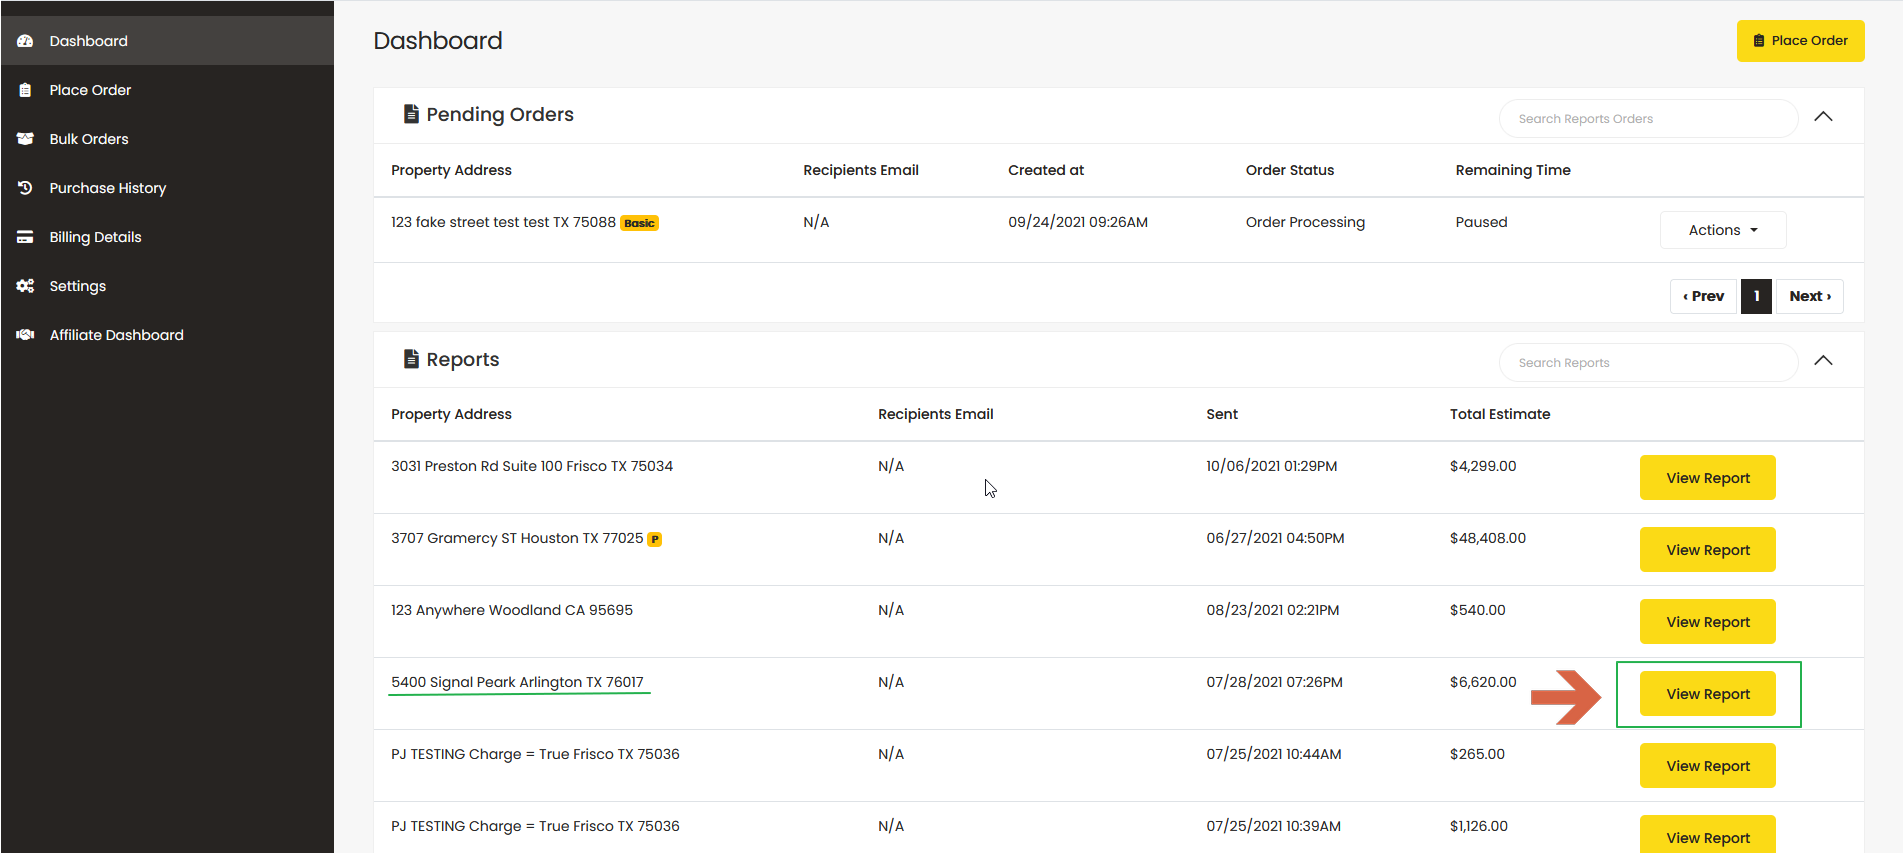View report for 3031 Preston Rd
Image resolution: width=1903 pixels, height=853 pixels.
tap(1707, 478)
